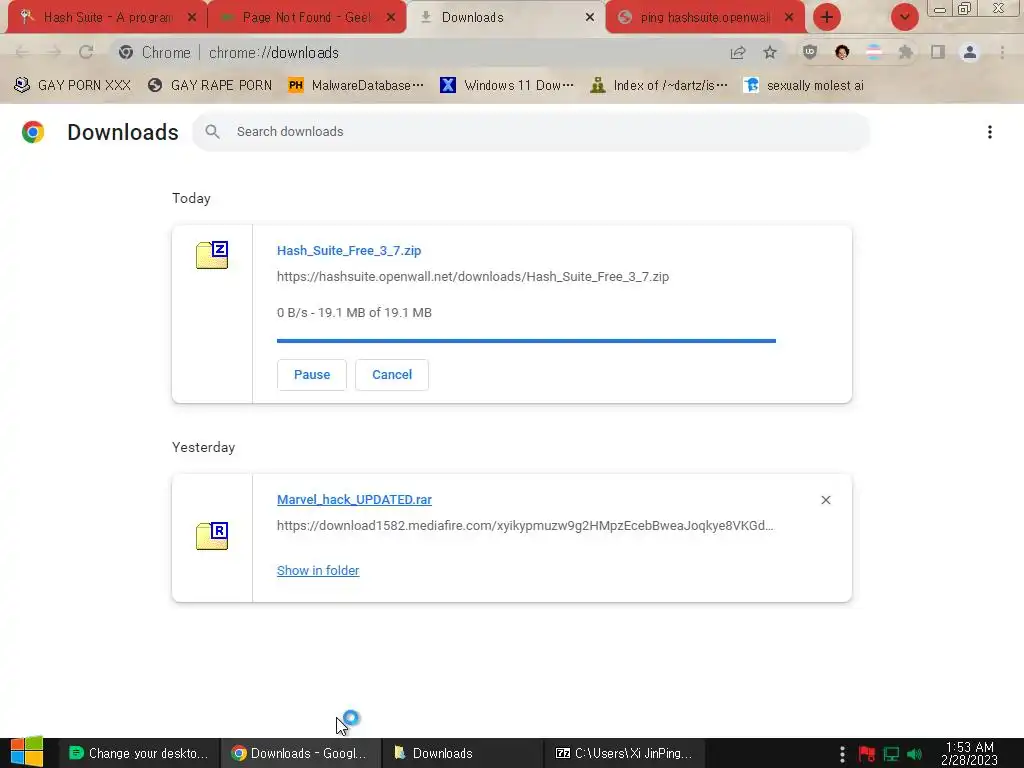Expand hidden tray icons three dots
The height and width of the screenshot is (768, 1024).
842,754
